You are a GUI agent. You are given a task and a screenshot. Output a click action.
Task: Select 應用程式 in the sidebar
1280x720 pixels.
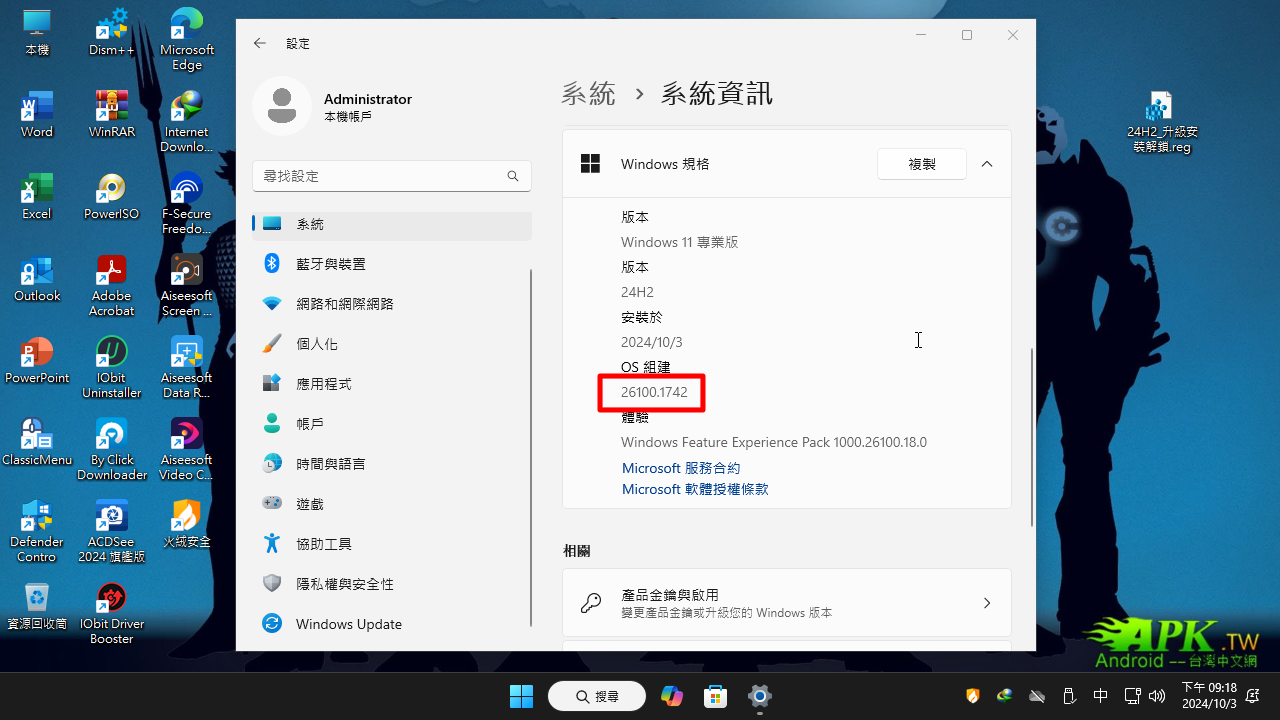[392, 384]
